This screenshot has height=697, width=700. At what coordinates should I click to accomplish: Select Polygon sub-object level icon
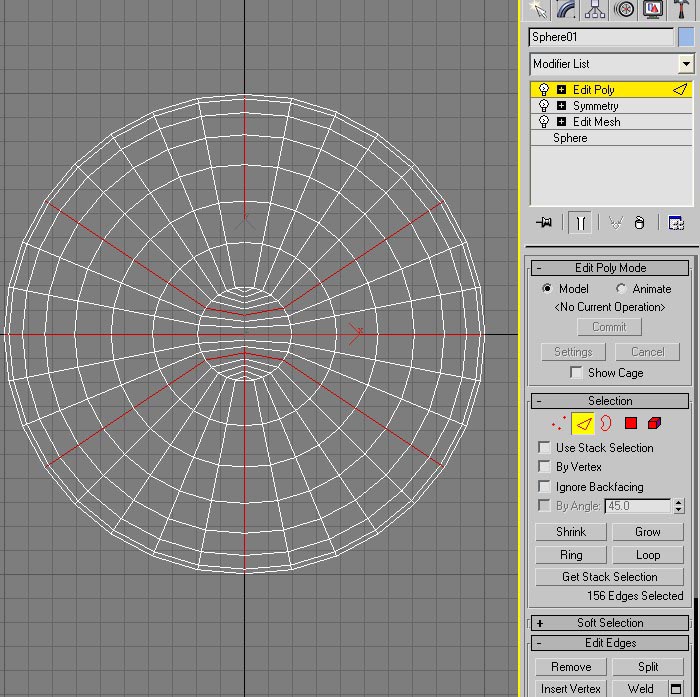631,423
